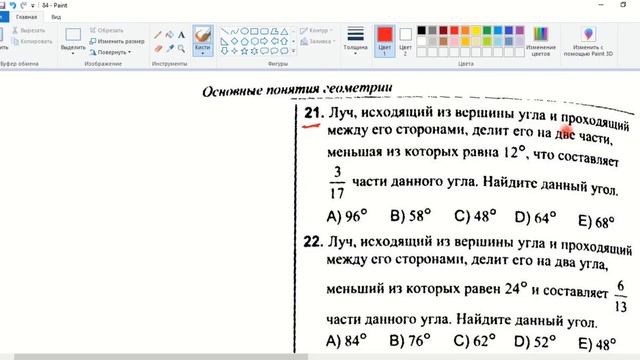Image resolution: width=640 pixels, height=360 pixels.
Task: Expand the shapes gallery more arrow
Action: coord(293,51)
